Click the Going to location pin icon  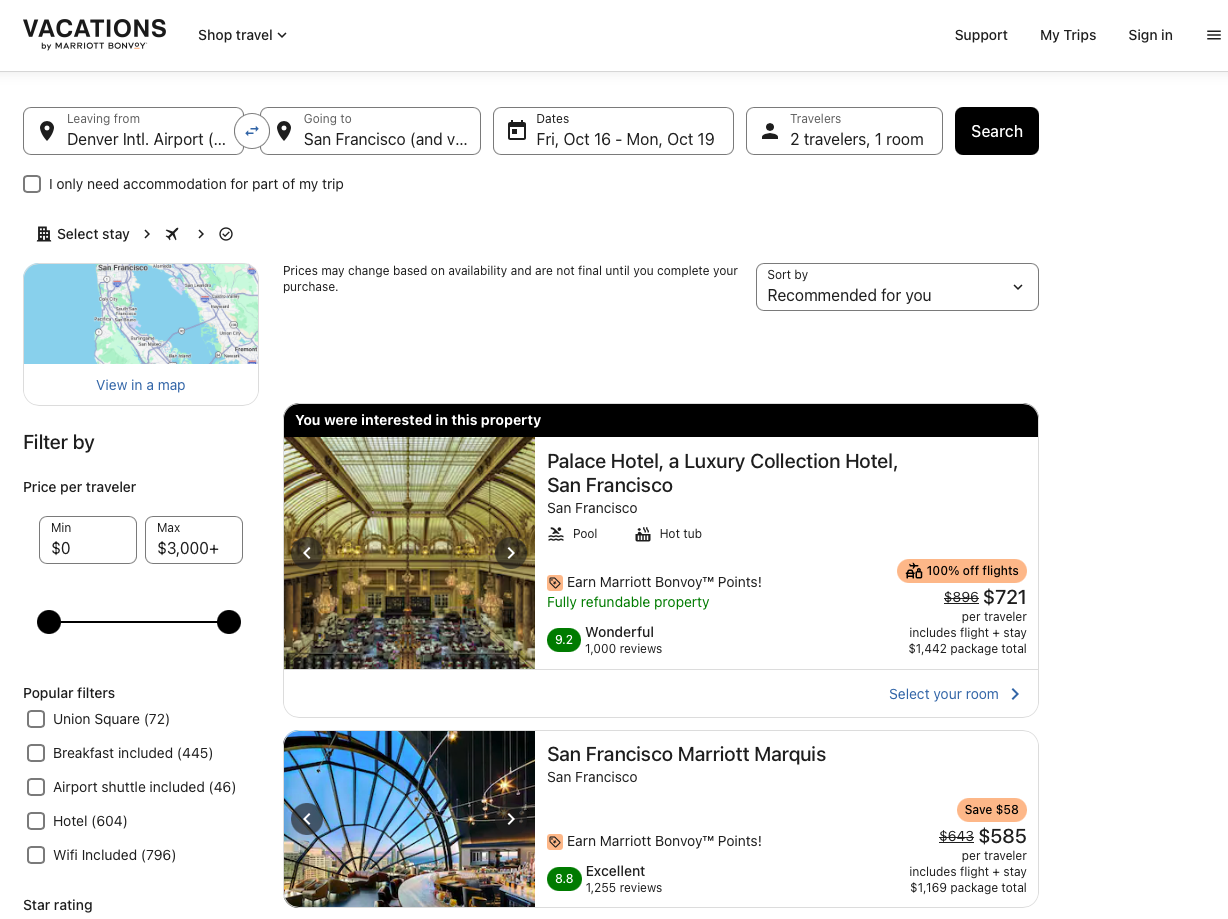click(283, 131)
